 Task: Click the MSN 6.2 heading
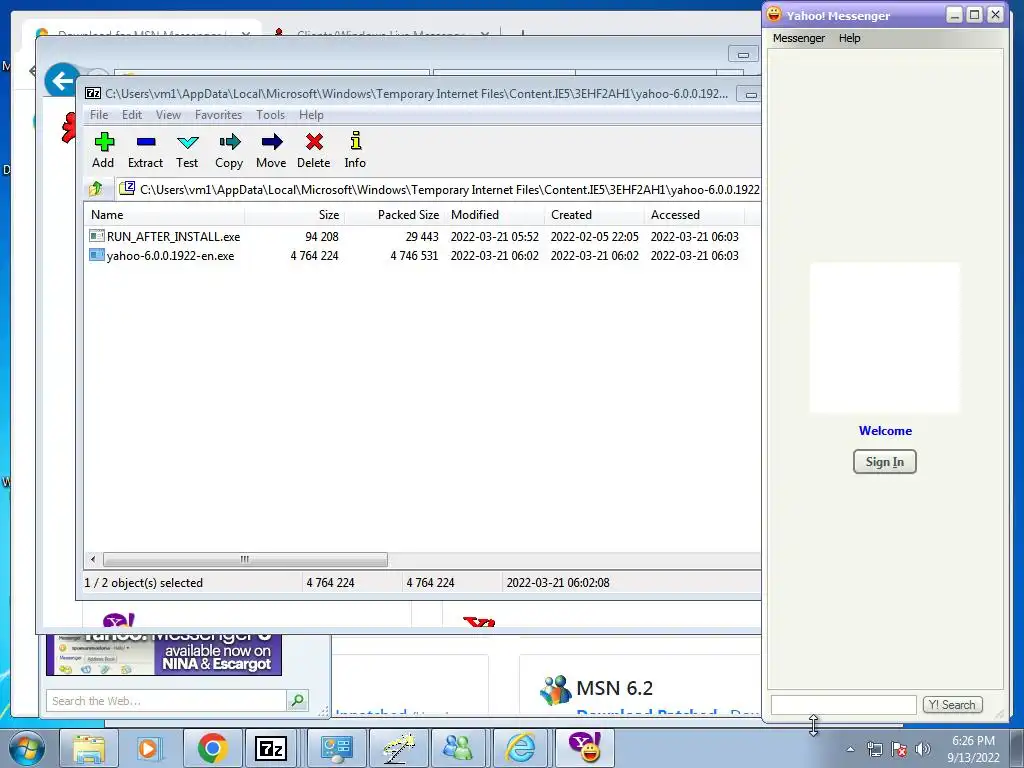point(614,688)
